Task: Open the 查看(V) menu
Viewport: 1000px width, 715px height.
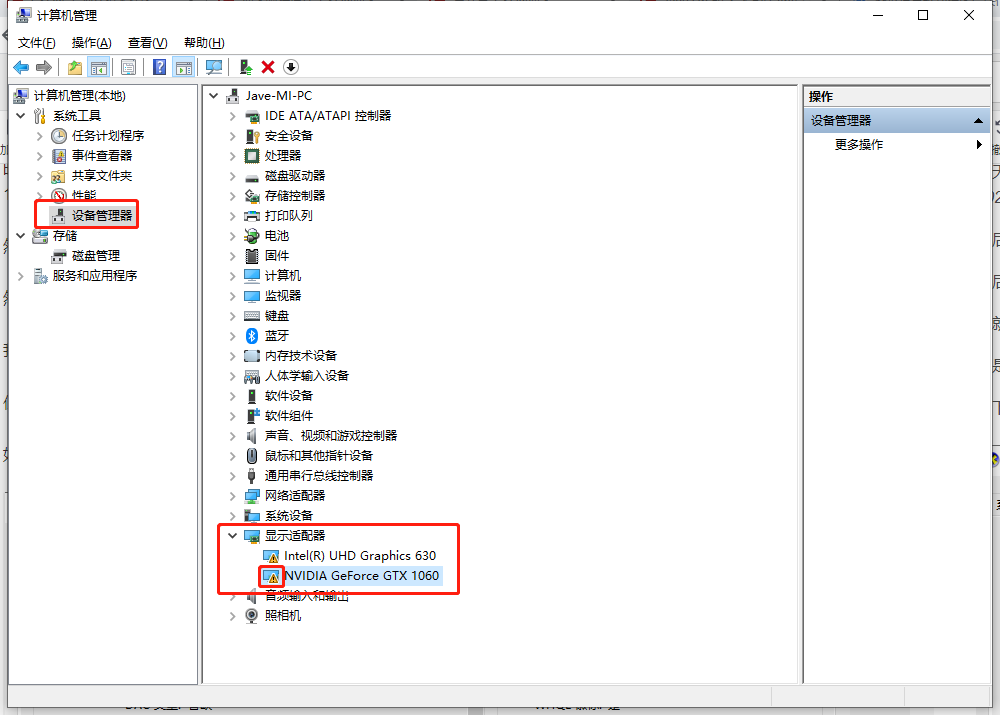Action: pyautogui.click(x=147, y=43)
